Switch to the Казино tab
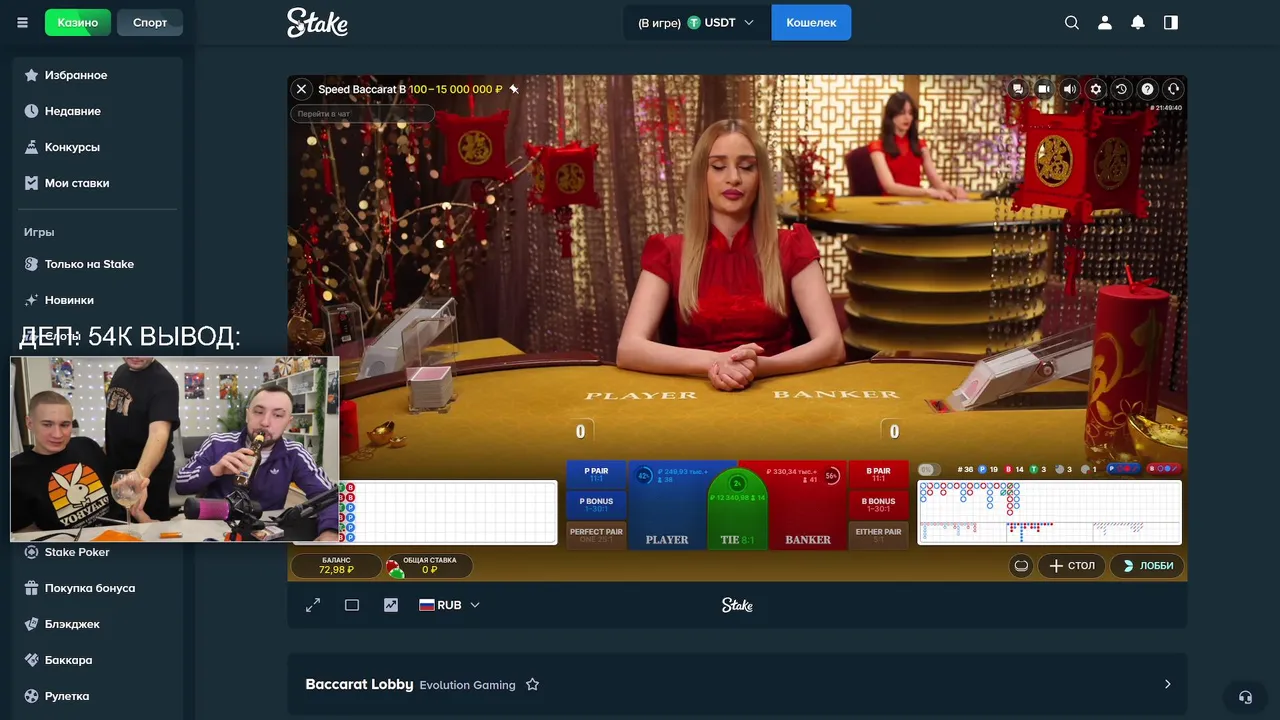This screenshot has height=720, width=1280. click(77, 22)
